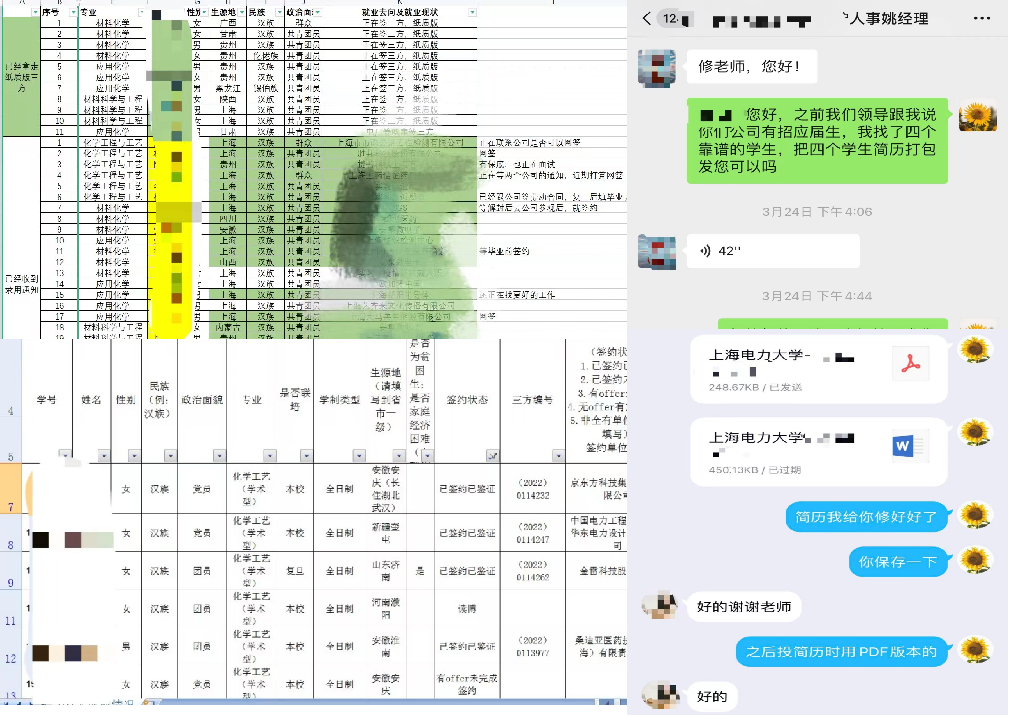Image resolution: width=1009 pixels, height=716 pixels.
Task: Open the 政治面貌 filter dropdown in bottom sheet
Action: [219, 455]
